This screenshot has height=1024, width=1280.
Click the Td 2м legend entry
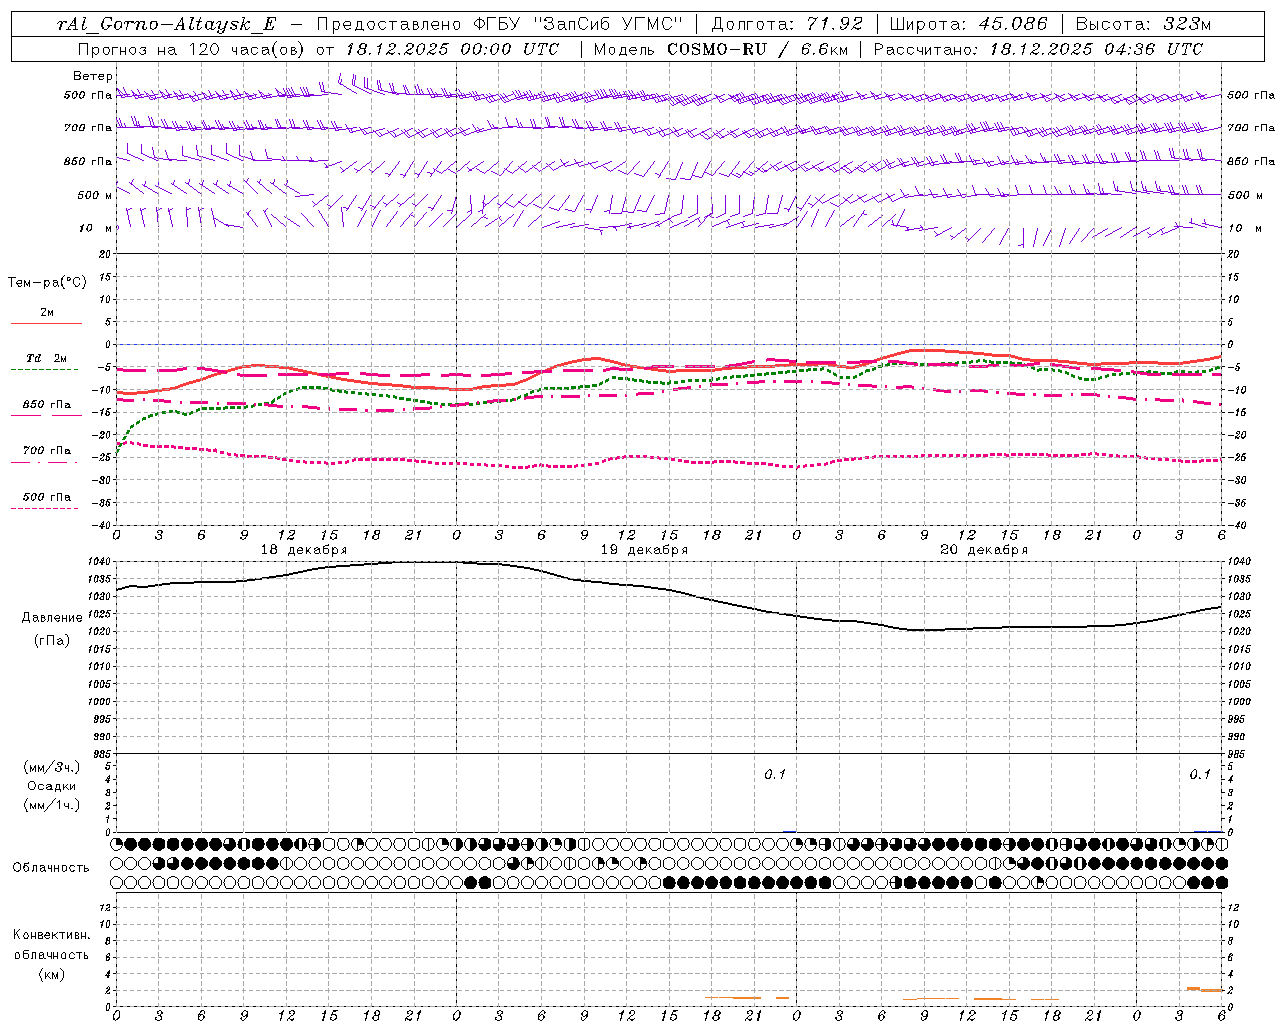[x=46, y=358]
